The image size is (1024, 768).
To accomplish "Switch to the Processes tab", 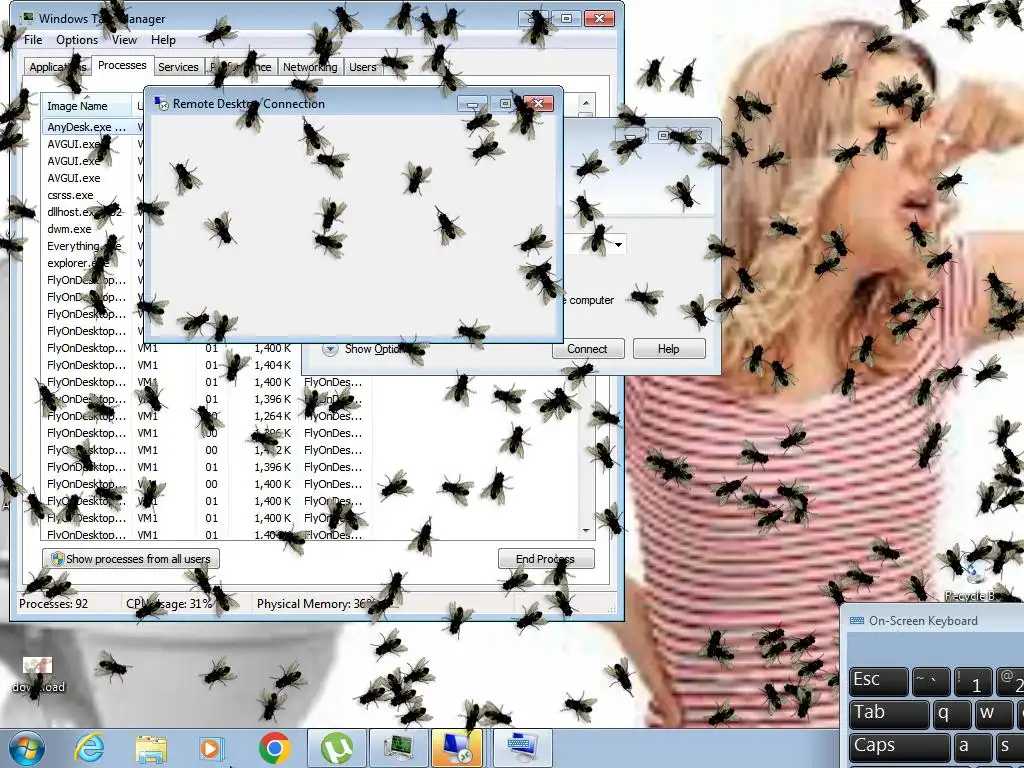I will click(122, 65).
